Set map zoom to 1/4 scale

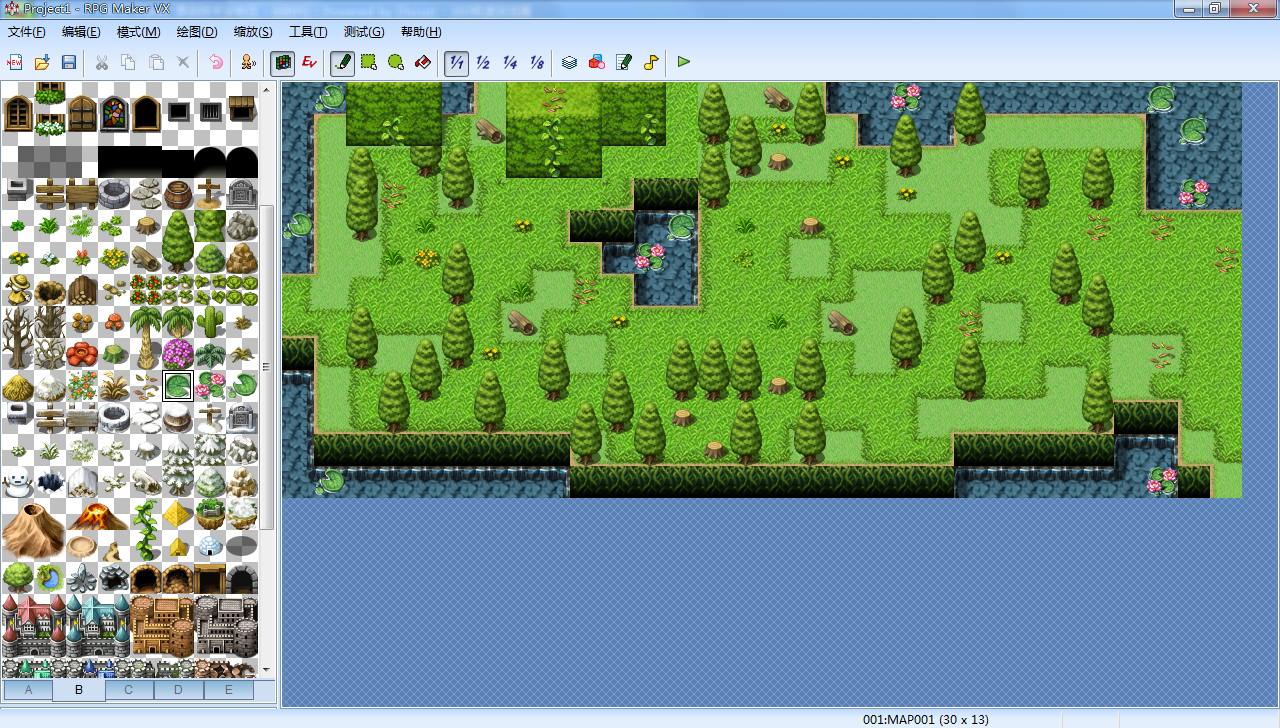pyautogui.click(x=510, y=62)
